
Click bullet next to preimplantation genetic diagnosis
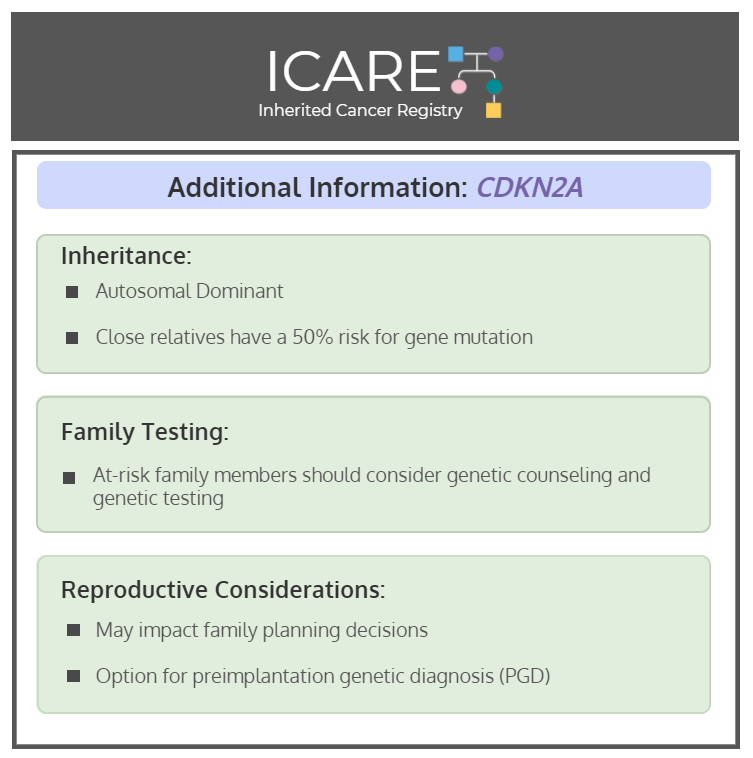tap(73, 676)
